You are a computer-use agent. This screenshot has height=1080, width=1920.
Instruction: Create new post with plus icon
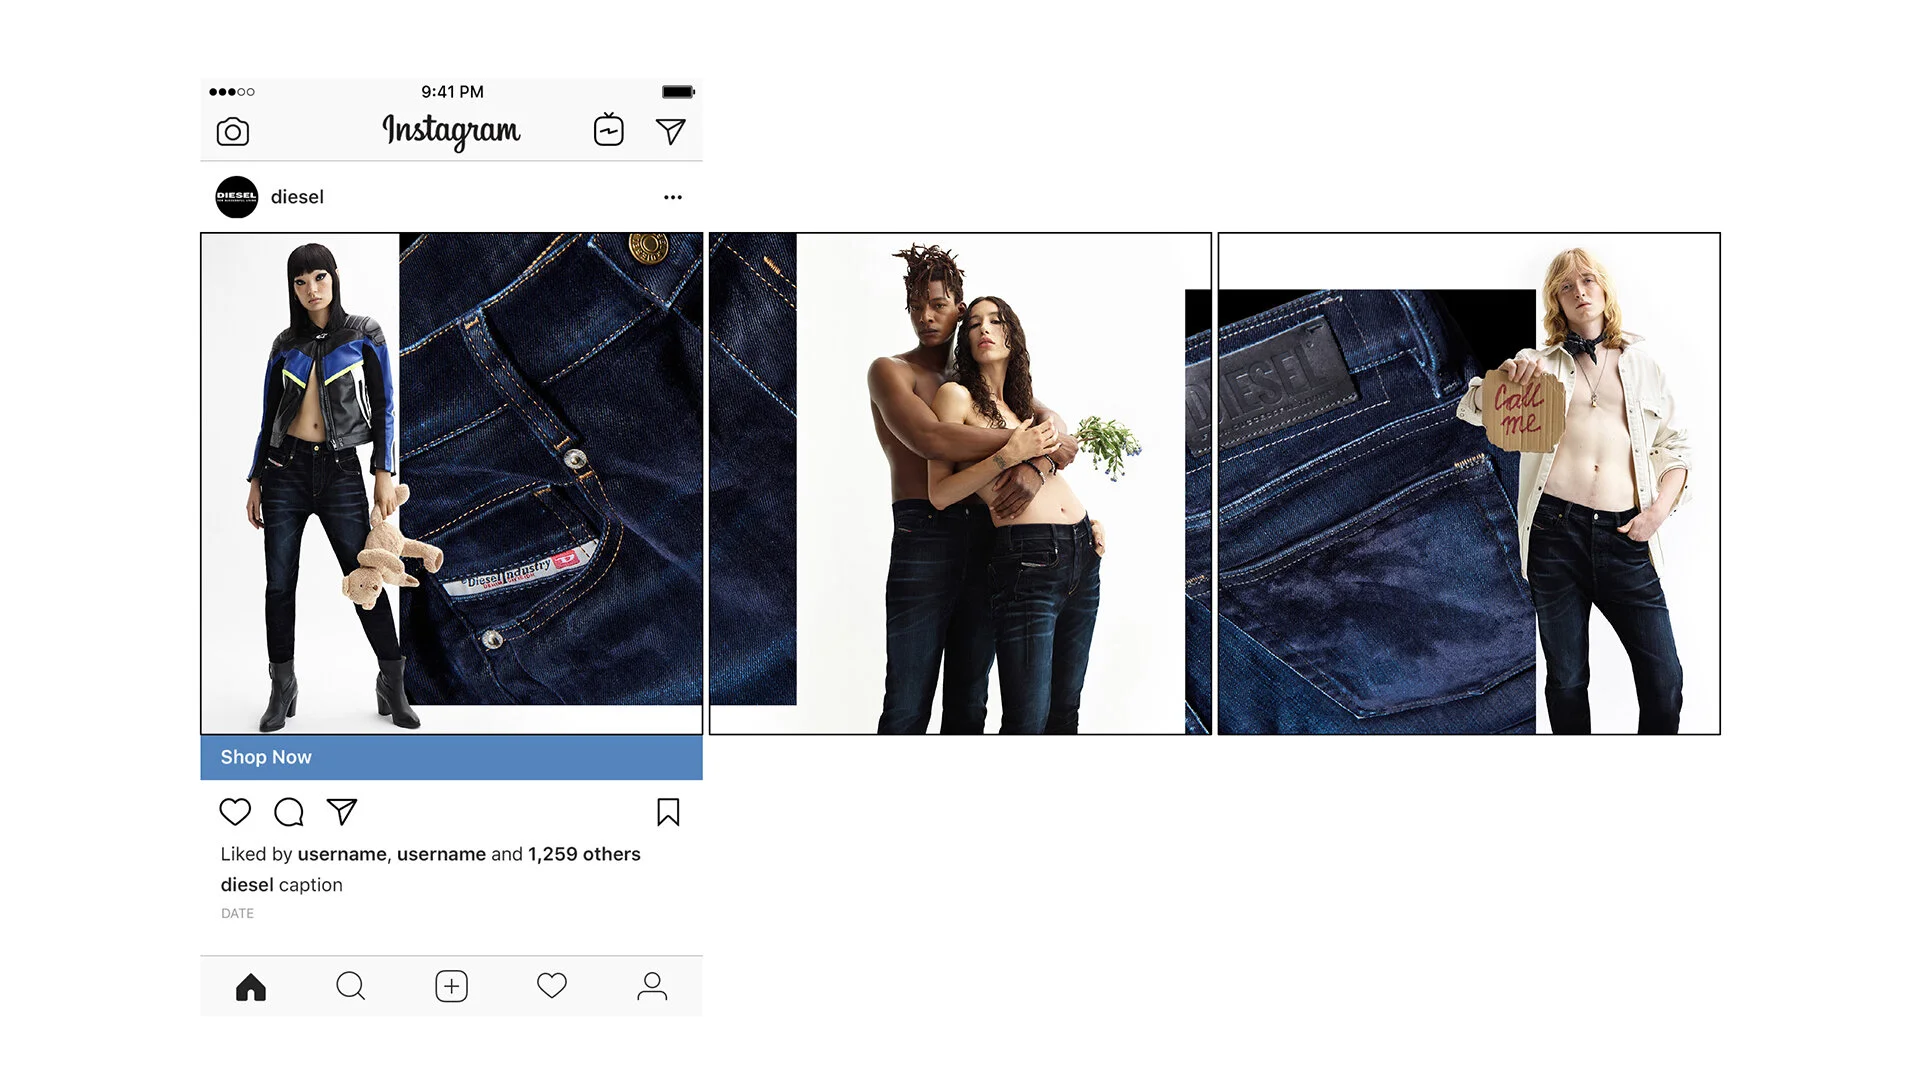pyautogui.click(x=451, y=987)
